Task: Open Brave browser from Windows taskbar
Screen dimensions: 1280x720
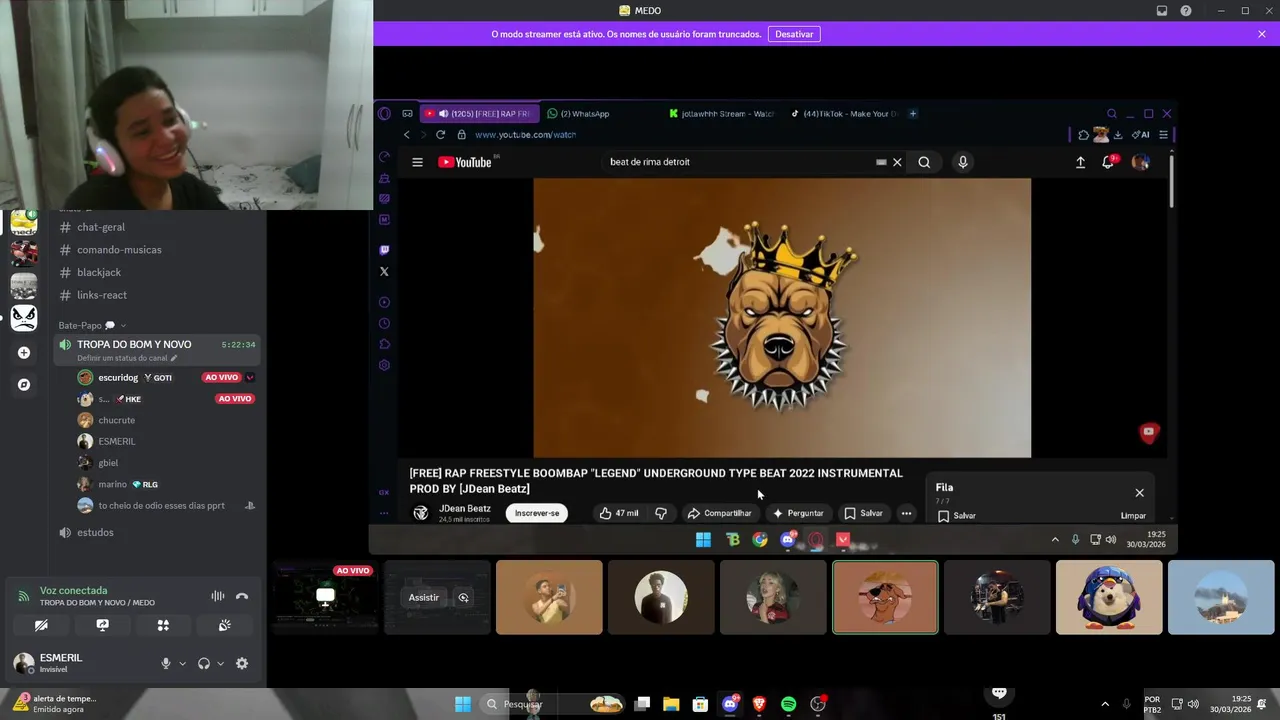Action: 759,704
